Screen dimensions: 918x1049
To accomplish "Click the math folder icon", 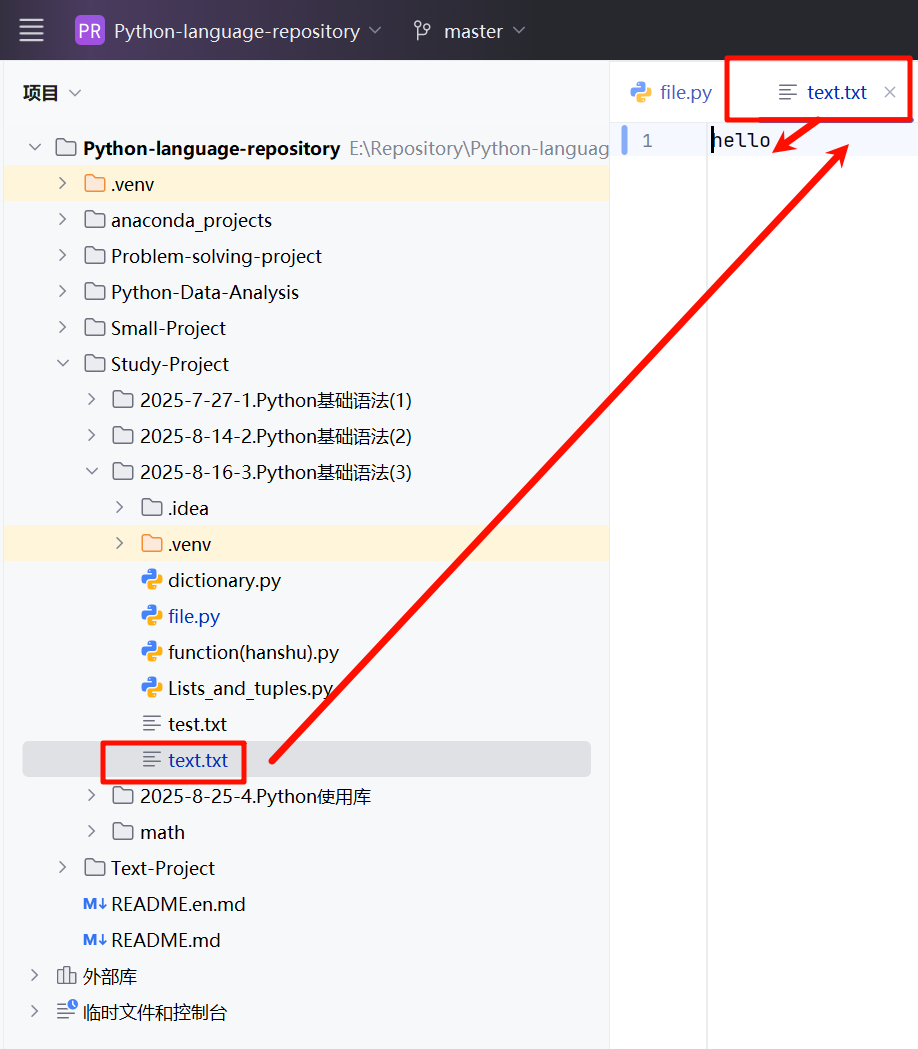I will tap(123, 832).
